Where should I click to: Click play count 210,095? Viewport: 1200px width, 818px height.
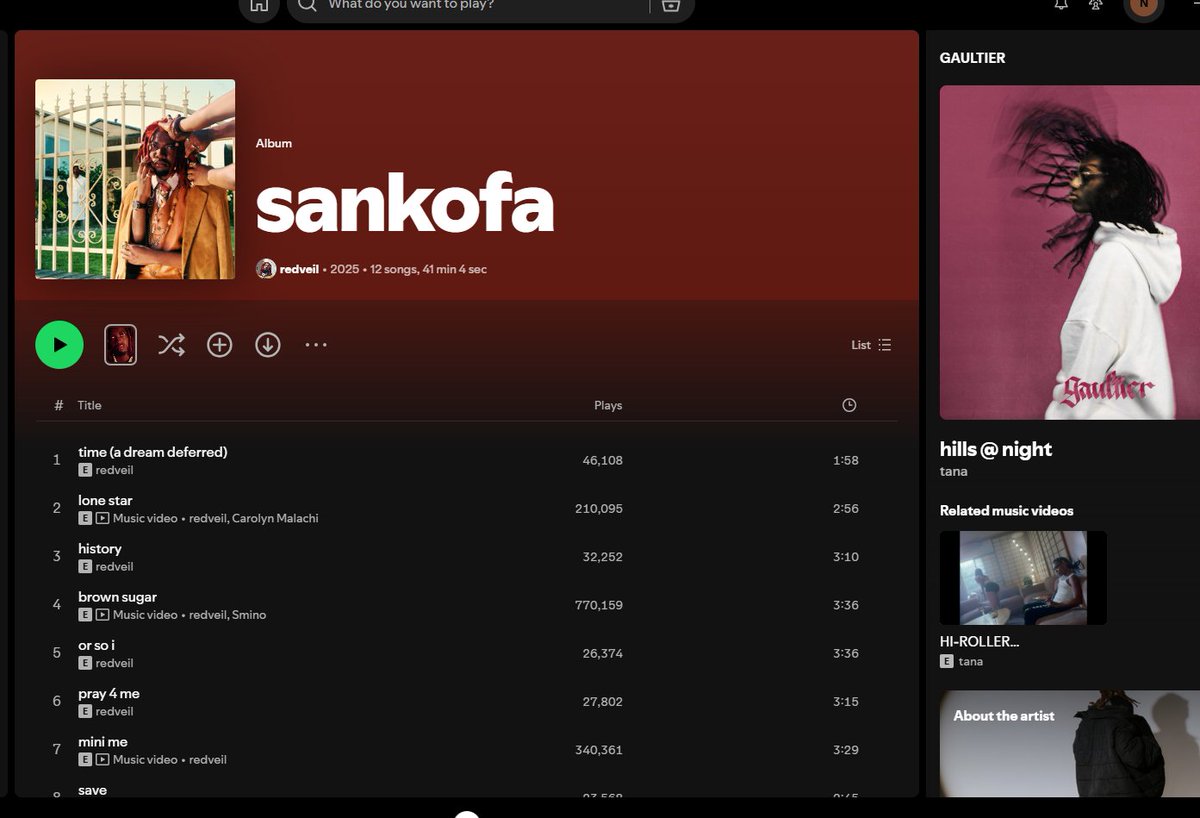tap(599, 509)
